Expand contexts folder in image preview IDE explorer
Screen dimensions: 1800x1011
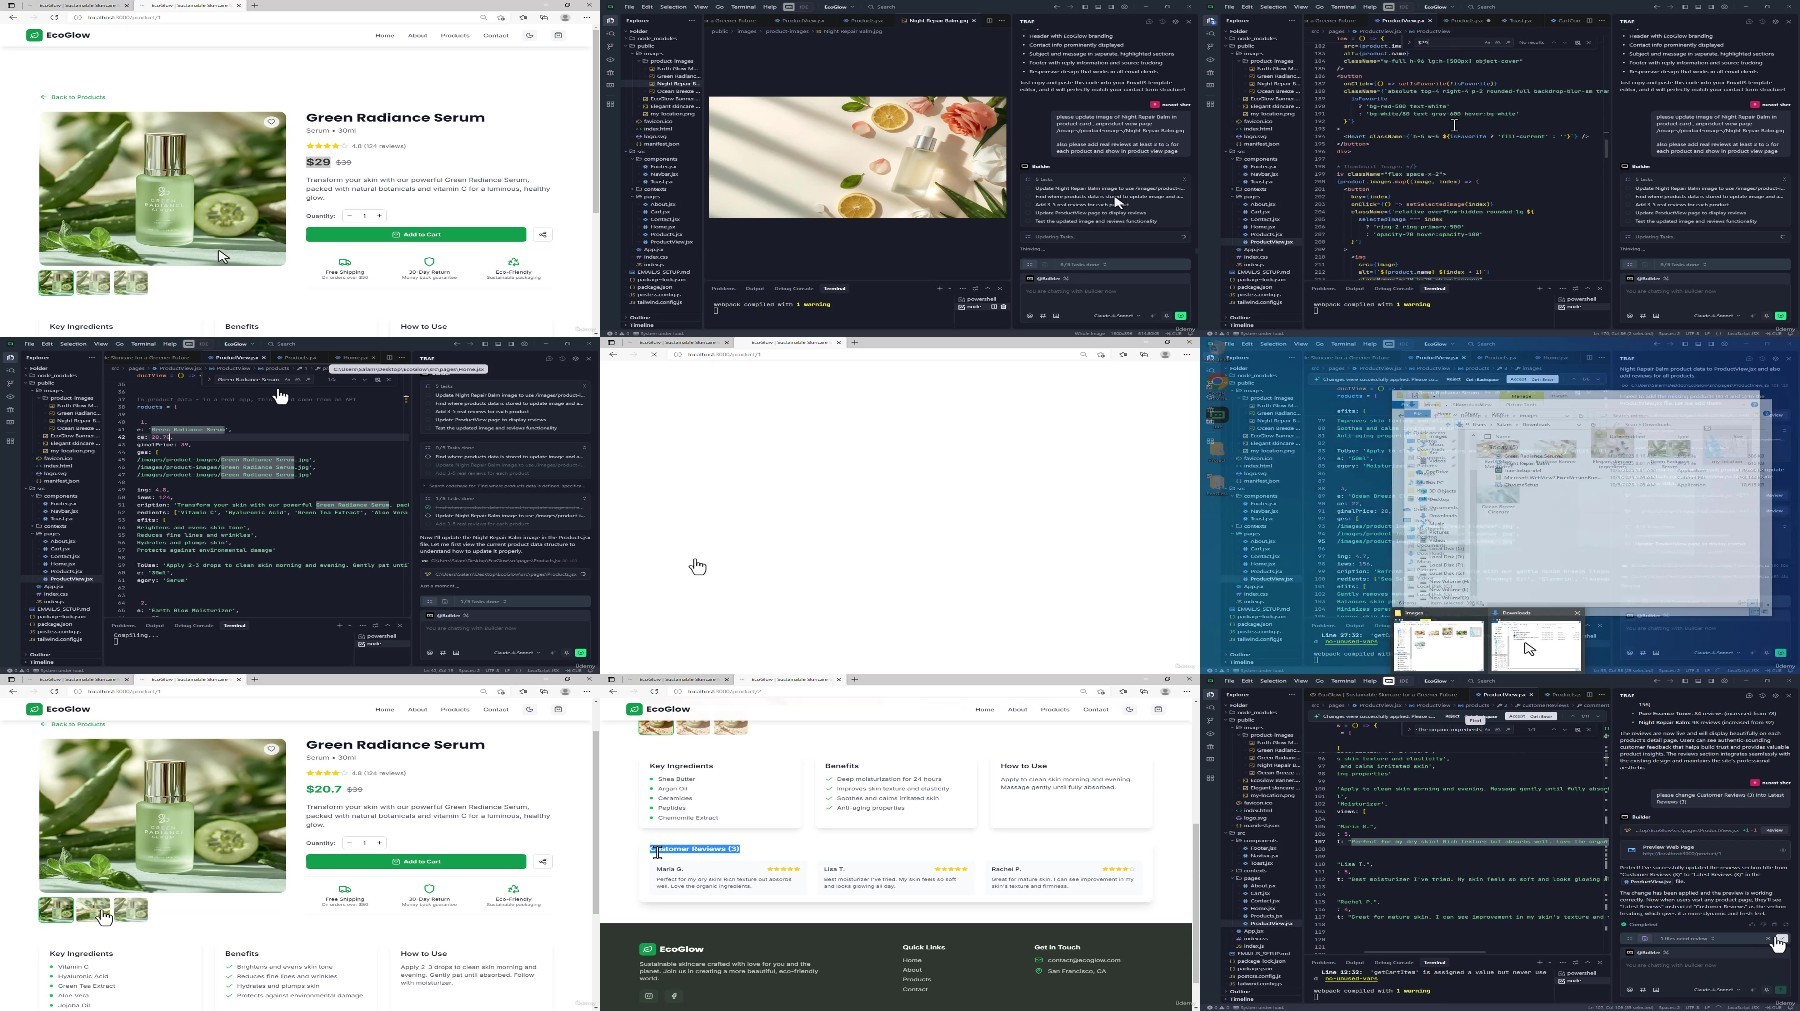tap(656, 189)
